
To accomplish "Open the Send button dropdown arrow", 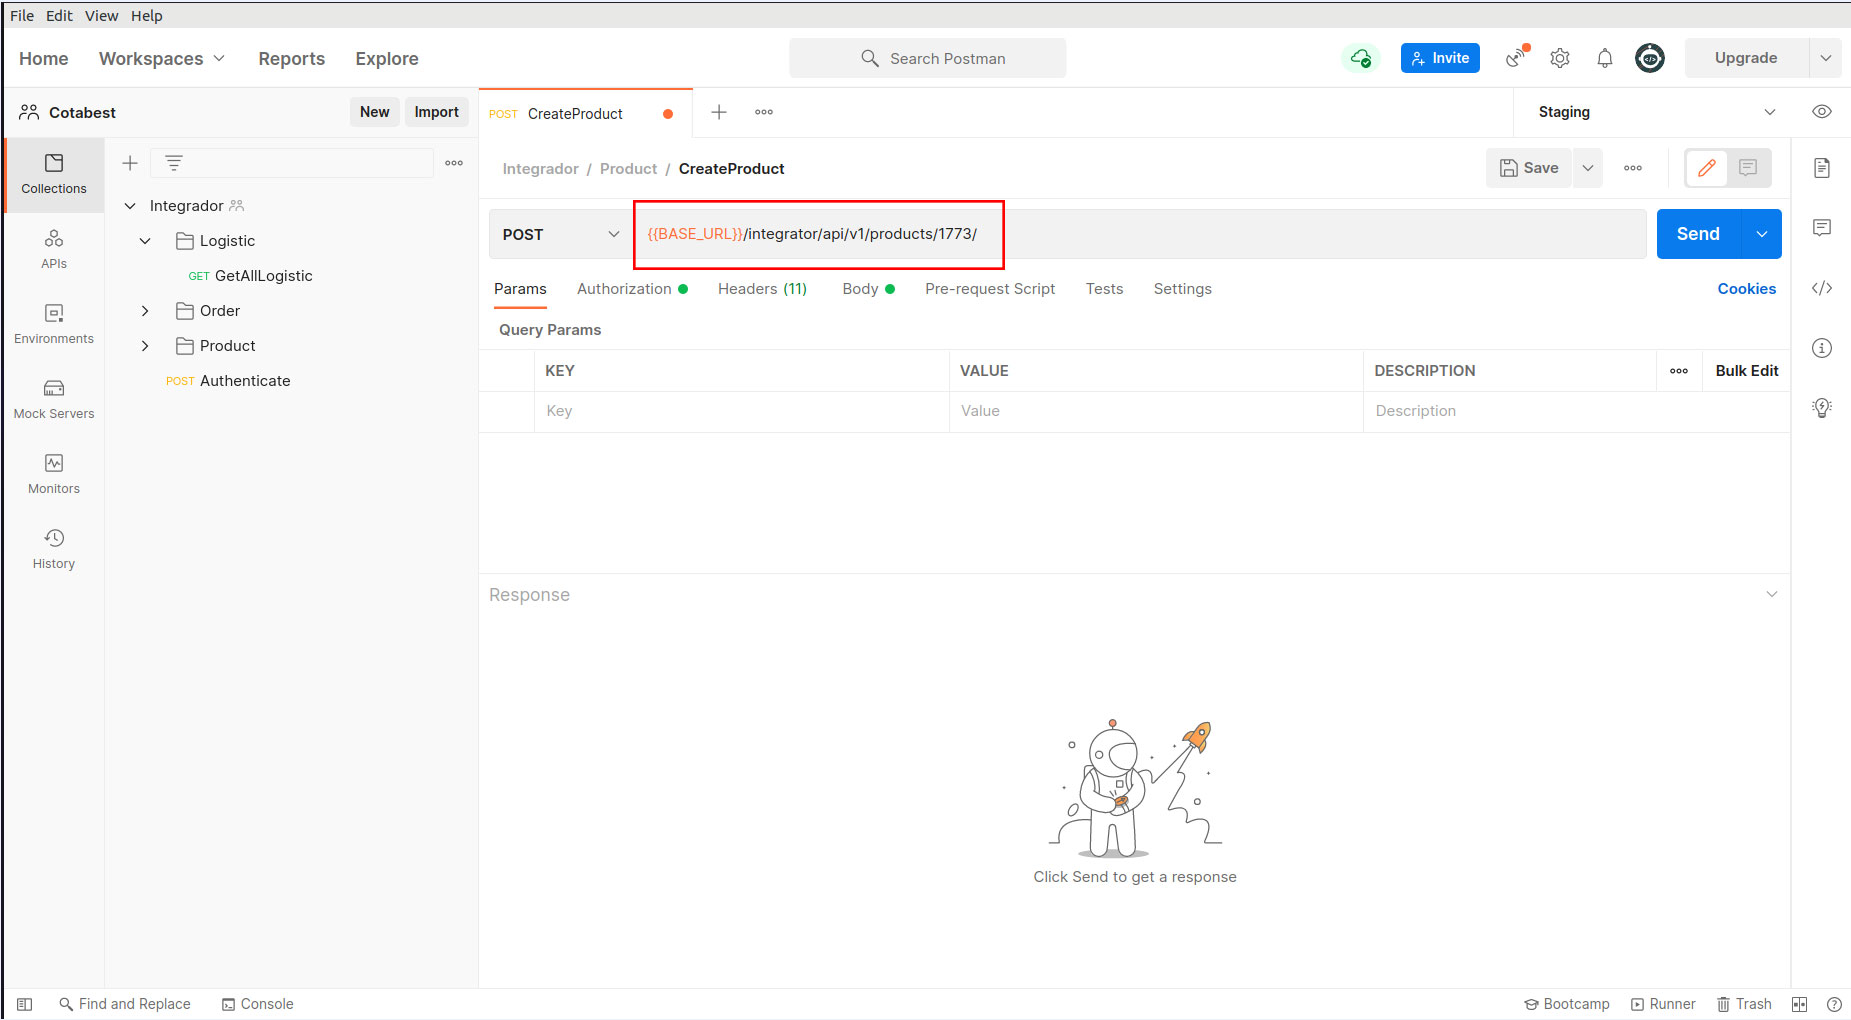I will pos(1762,234).
